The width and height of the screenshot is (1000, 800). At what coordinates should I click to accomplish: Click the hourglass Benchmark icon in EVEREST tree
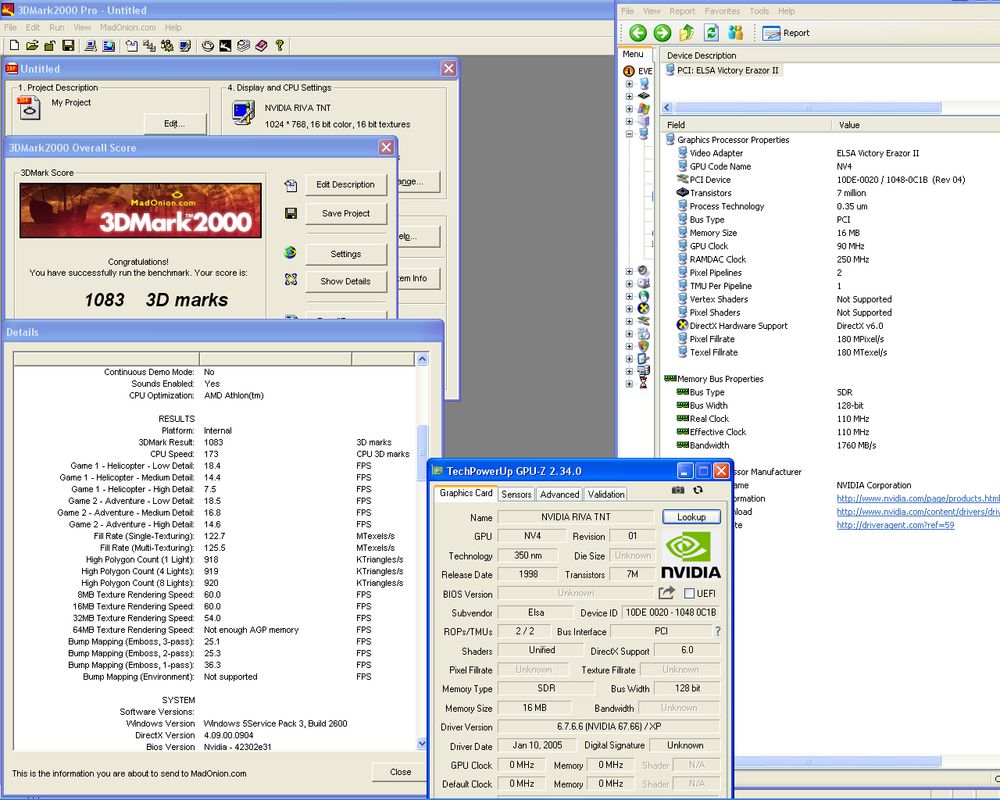(x=643, y=383)
